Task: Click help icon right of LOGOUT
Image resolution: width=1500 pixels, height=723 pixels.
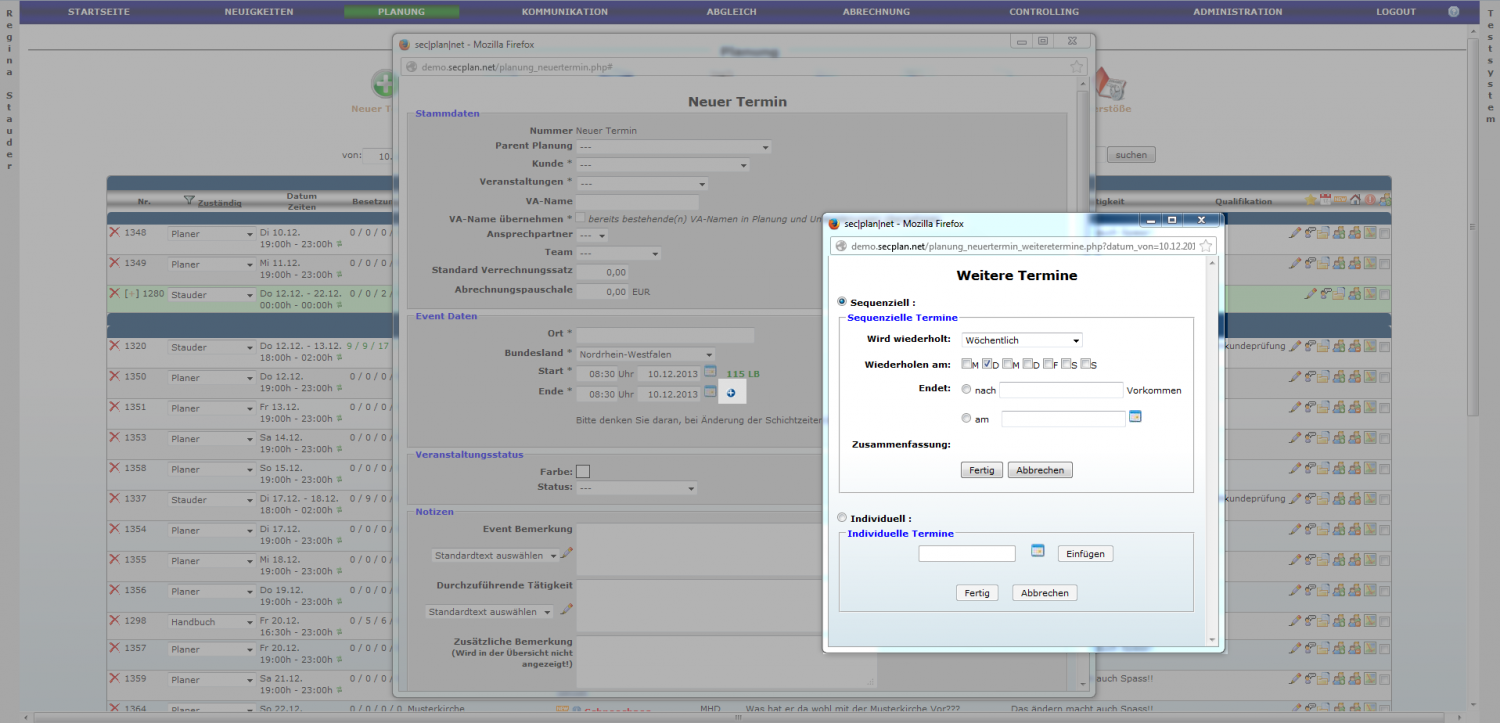Action: (1454, 12)
